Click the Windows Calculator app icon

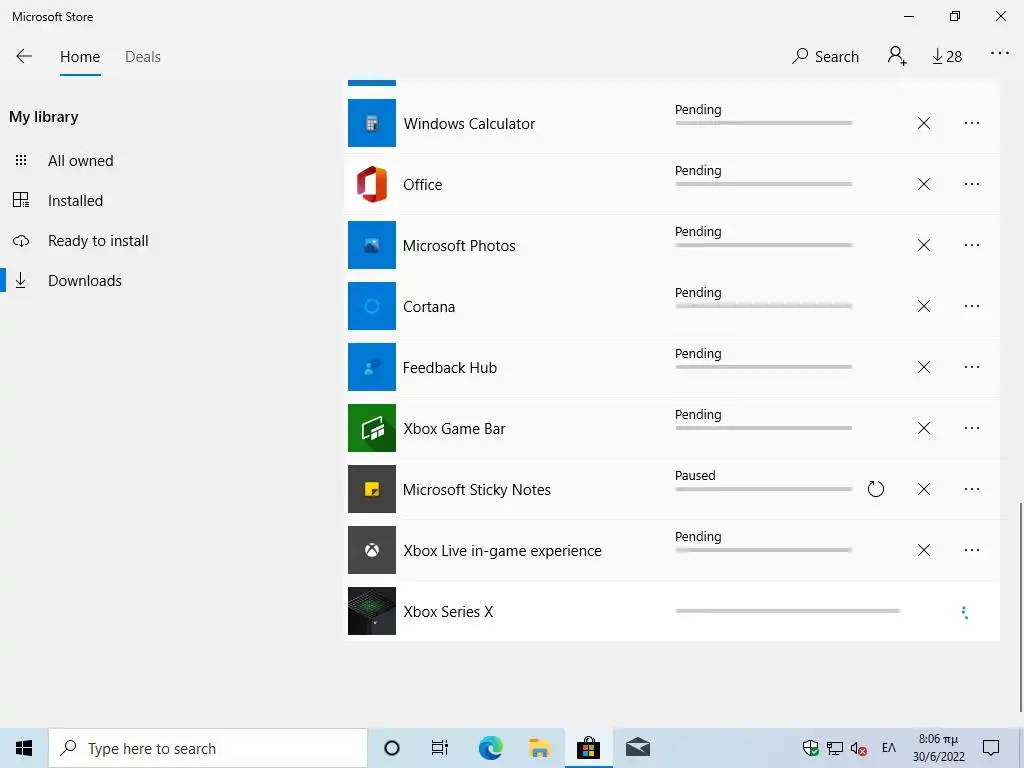[x=372, y=123]
